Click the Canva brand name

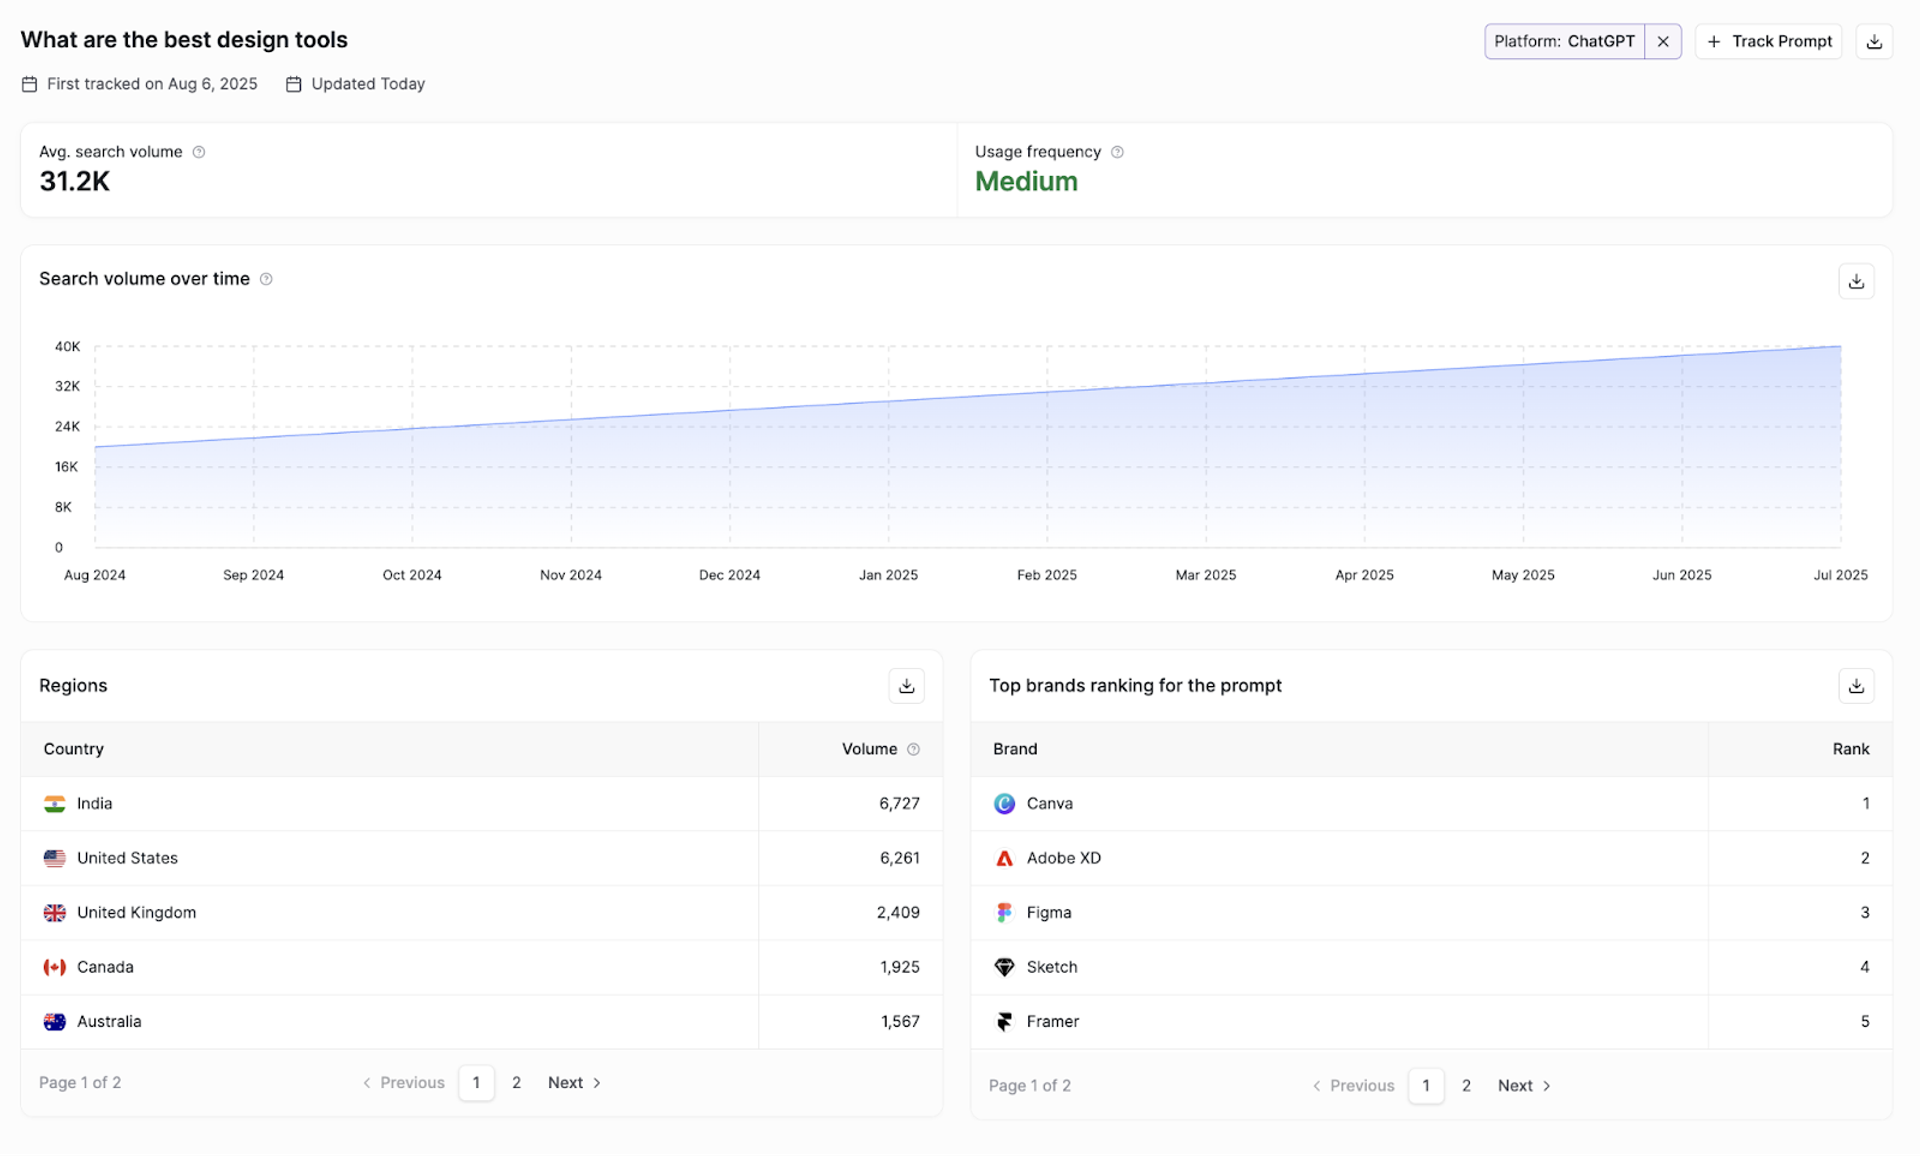(x=1049, y=804)
